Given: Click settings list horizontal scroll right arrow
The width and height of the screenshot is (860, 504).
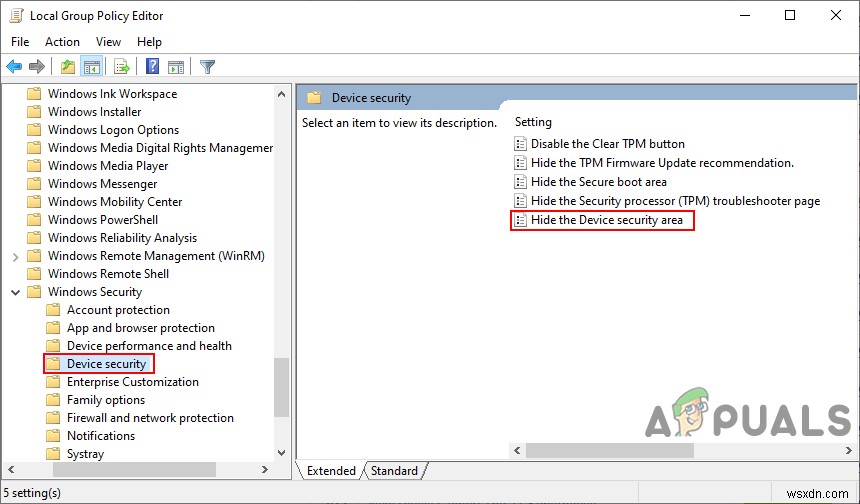Looking at the screenshot, I should (x=848, y=450).
